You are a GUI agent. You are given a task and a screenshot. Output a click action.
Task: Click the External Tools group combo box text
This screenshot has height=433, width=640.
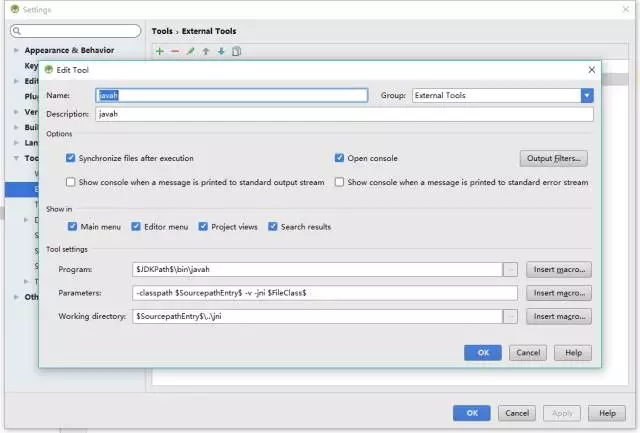[440, 95]
